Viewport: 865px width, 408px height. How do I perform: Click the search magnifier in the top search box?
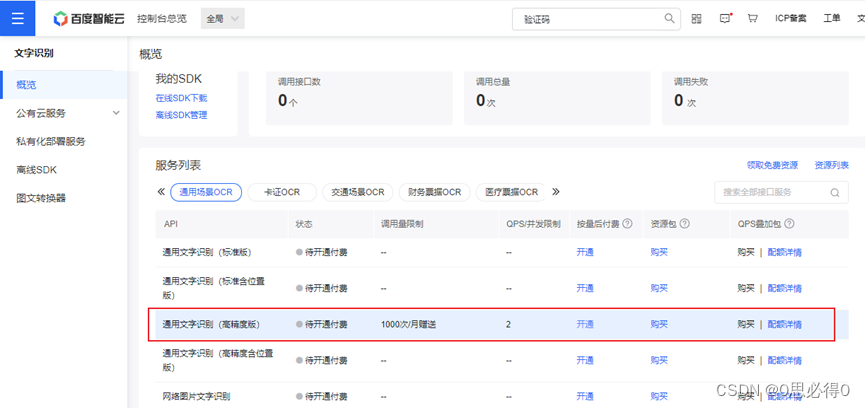coord(669,18)
